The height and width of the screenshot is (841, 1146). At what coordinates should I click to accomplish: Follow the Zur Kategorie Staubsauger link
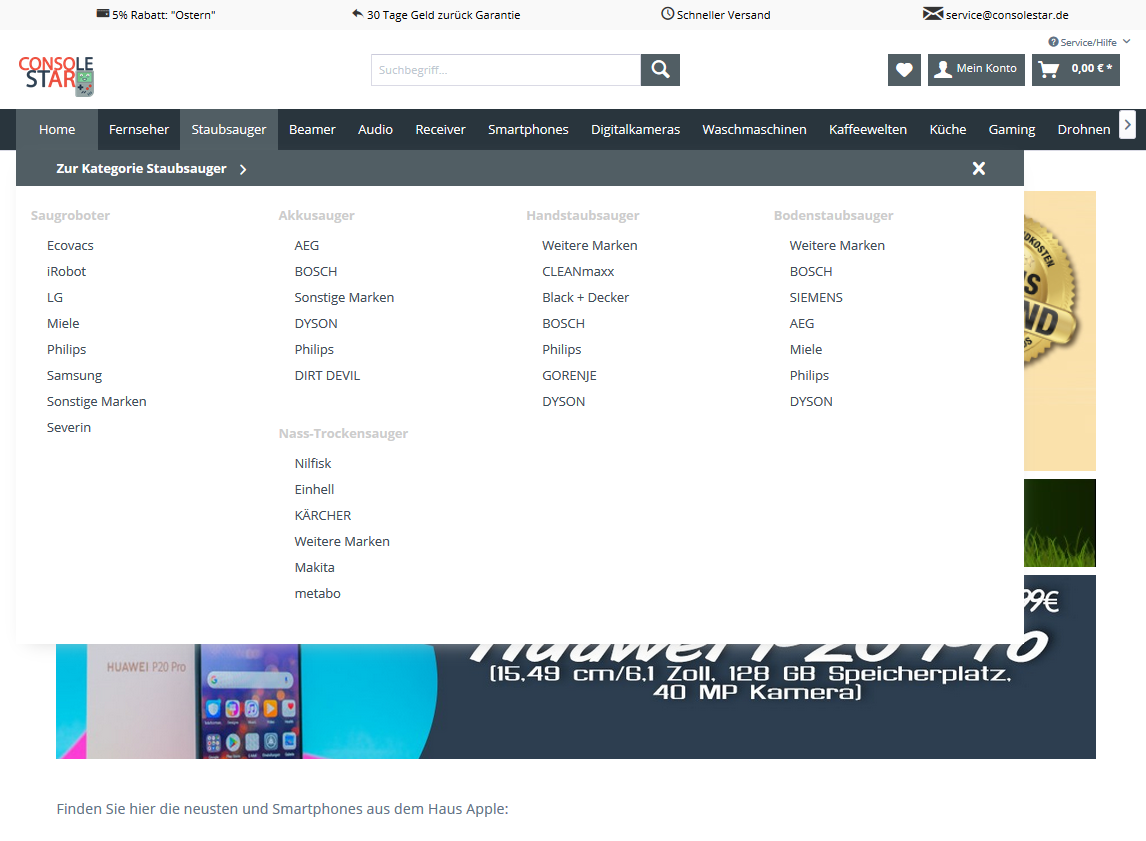pos(151,169)
